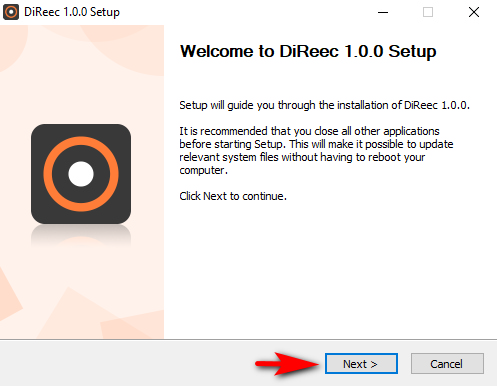Click the "Welcome to DiReec 1.0.0 Setup" heading
Image resolution: width=497 pixels, height=386 pixels.
click(x=308, y=52)
